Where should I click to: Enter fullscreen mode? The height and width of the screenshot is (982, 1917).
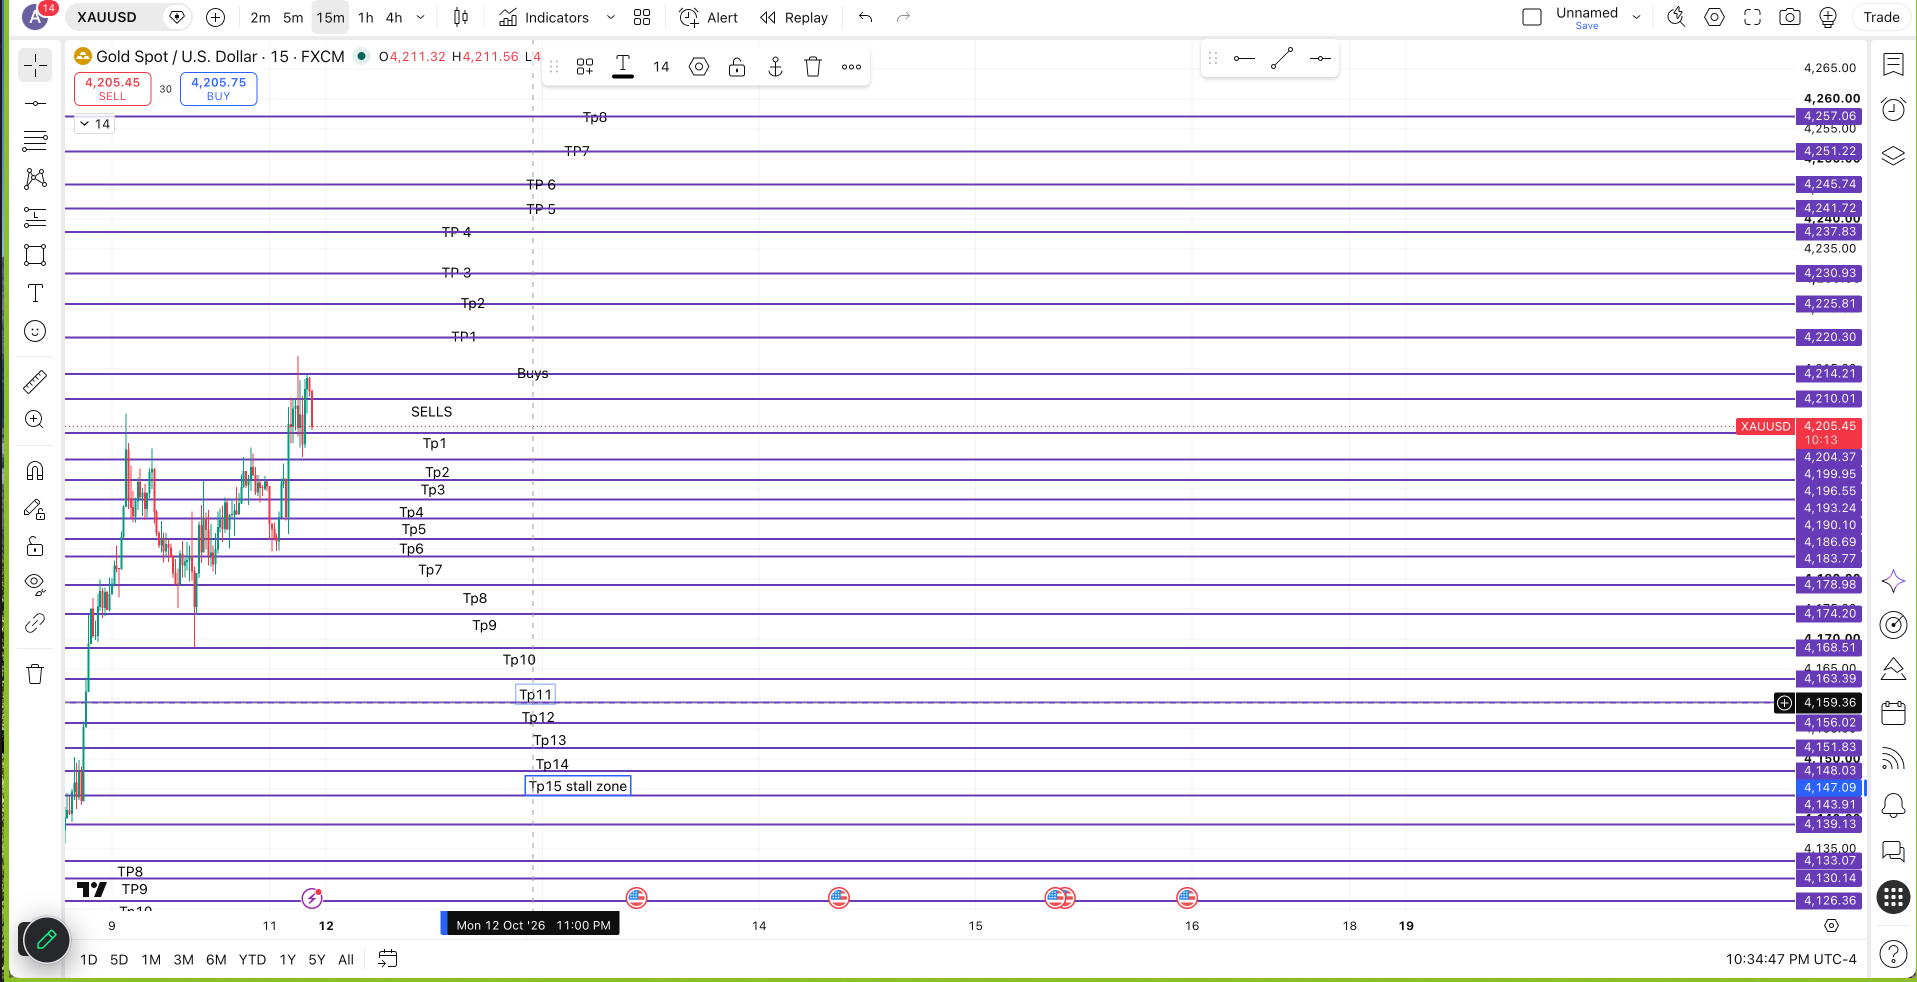click(1753, 17)
